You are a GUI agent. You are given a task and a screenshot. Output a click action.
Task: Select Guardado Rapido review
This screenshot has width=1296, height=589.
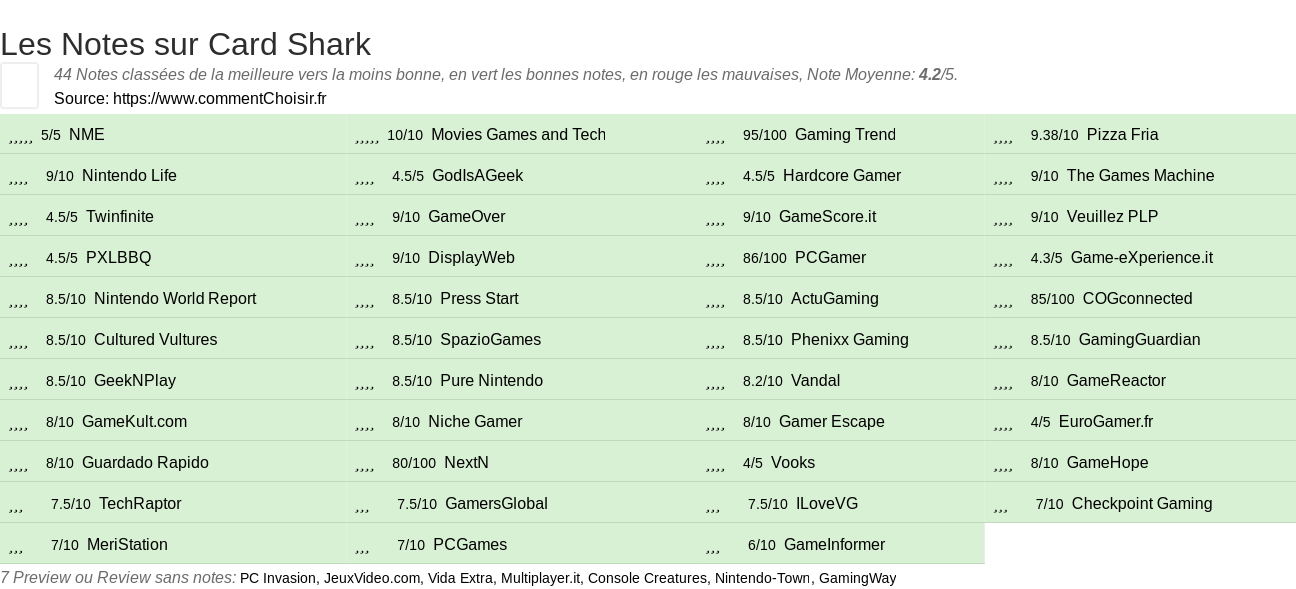coord(173,462)
